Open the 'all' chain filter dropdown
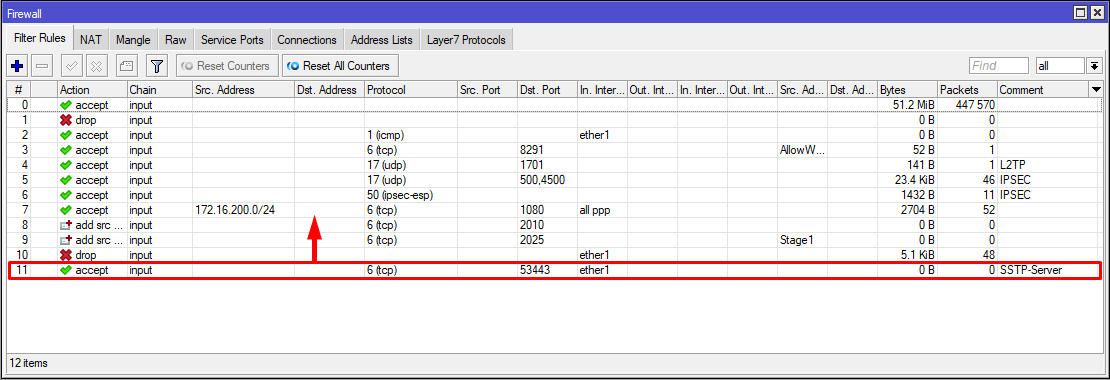Screen dimensions: 1110x380 click(x=1094, y=66)
